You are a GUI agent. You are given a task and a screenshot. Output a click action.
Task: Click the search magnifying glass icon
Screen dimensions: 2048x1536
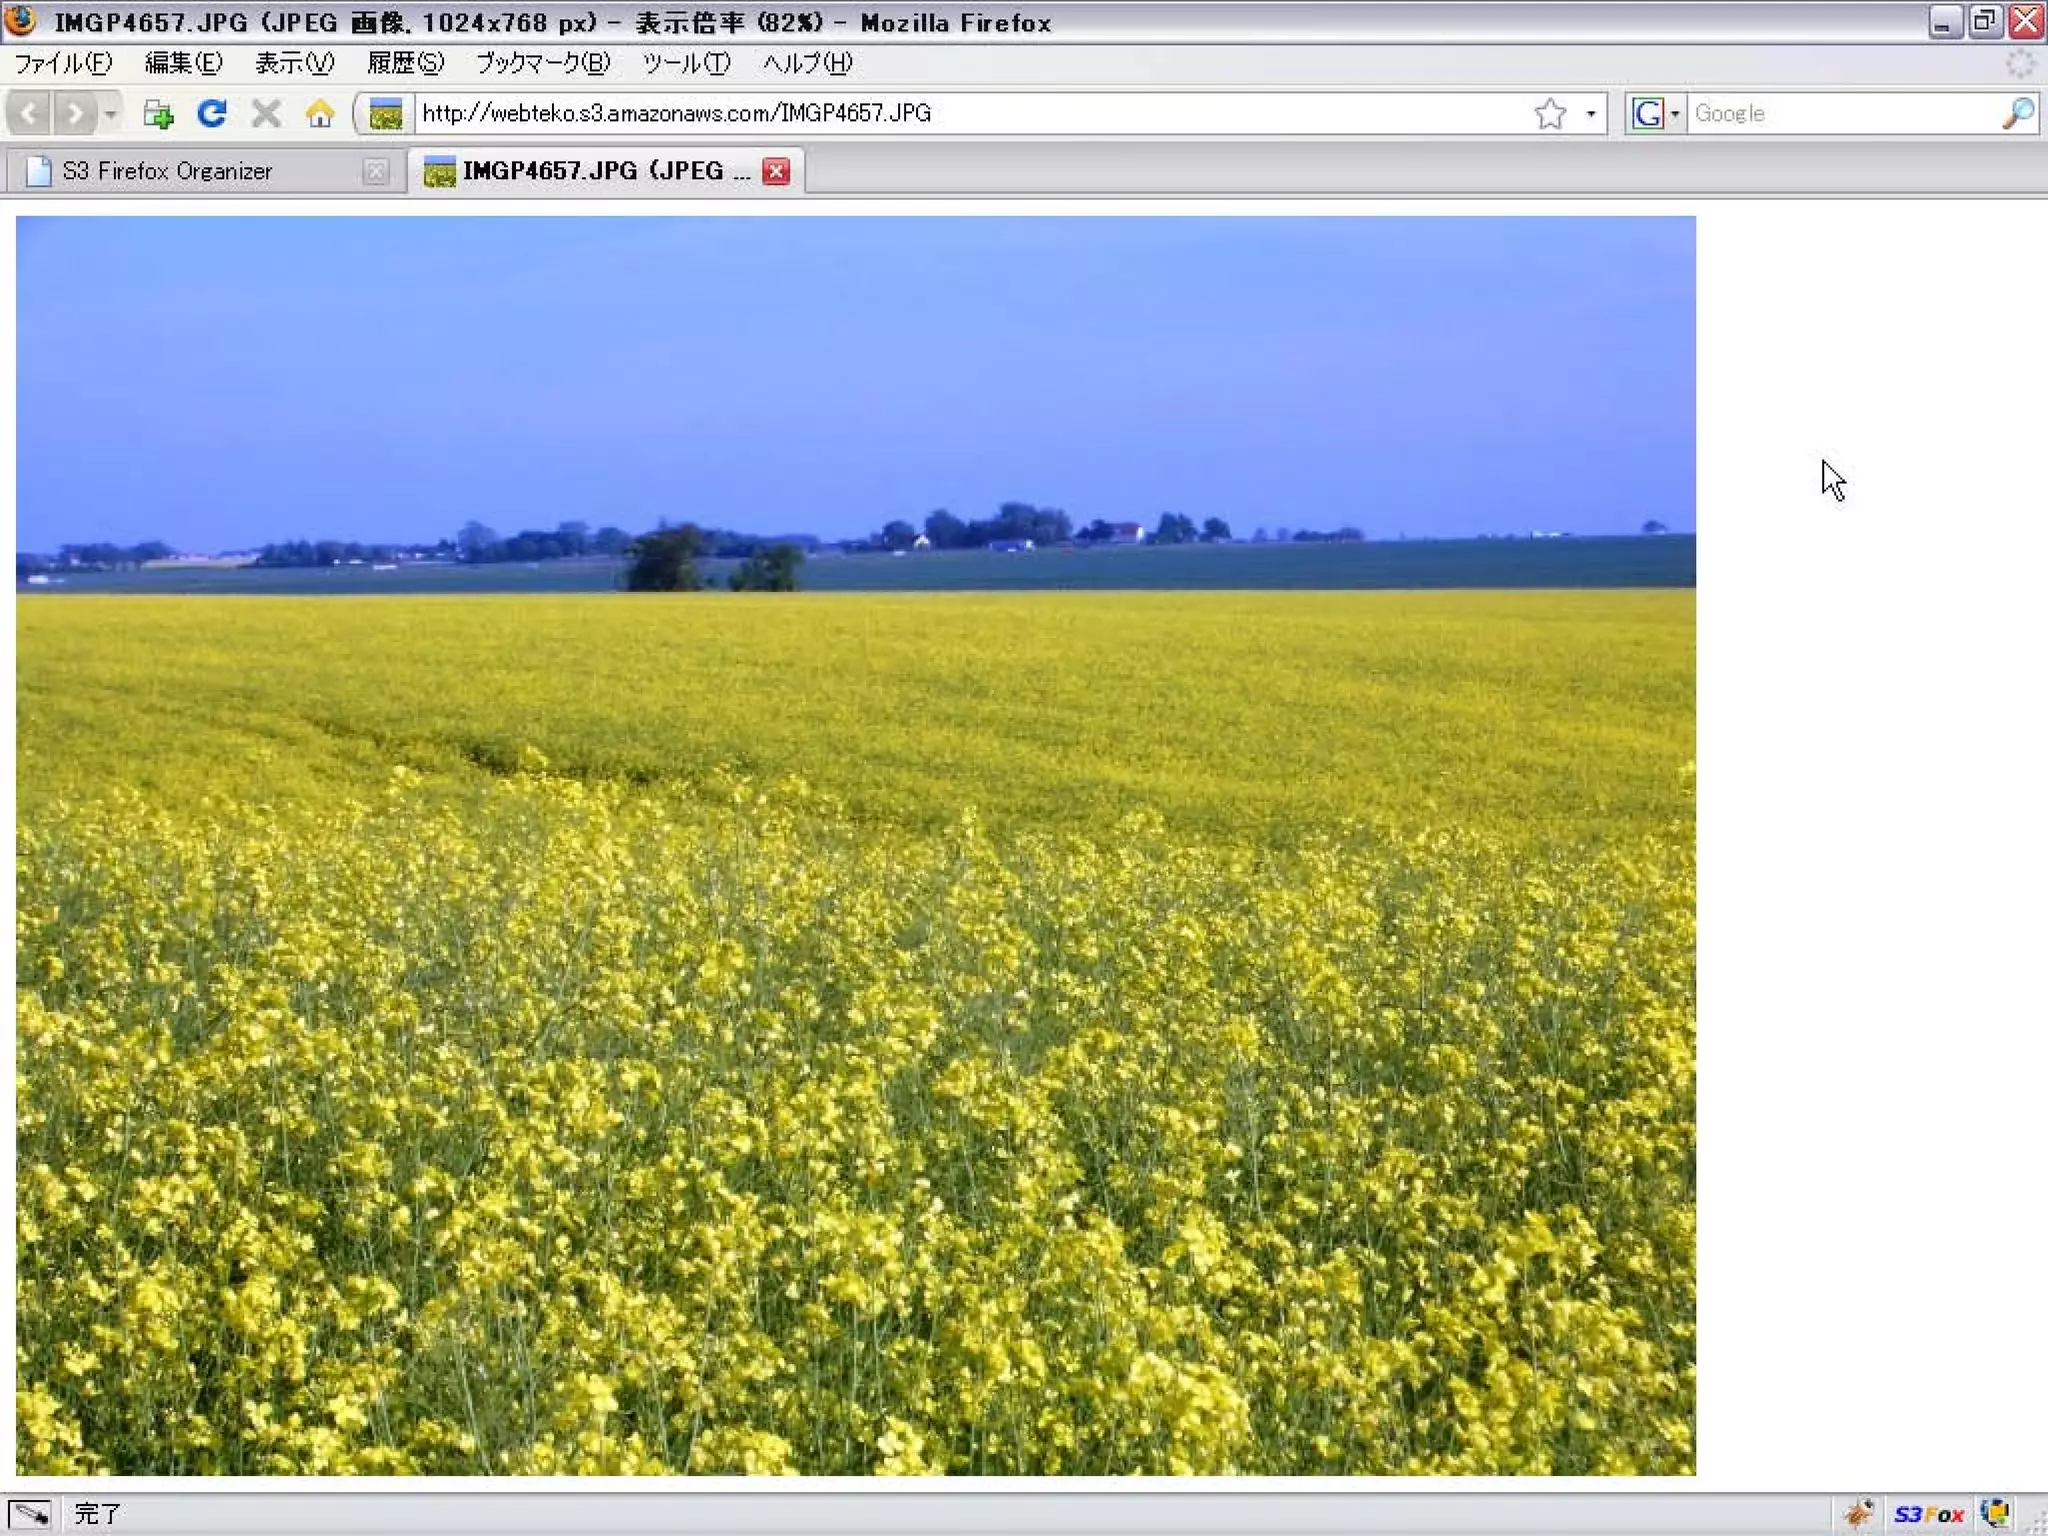[x=2018, y=113]
